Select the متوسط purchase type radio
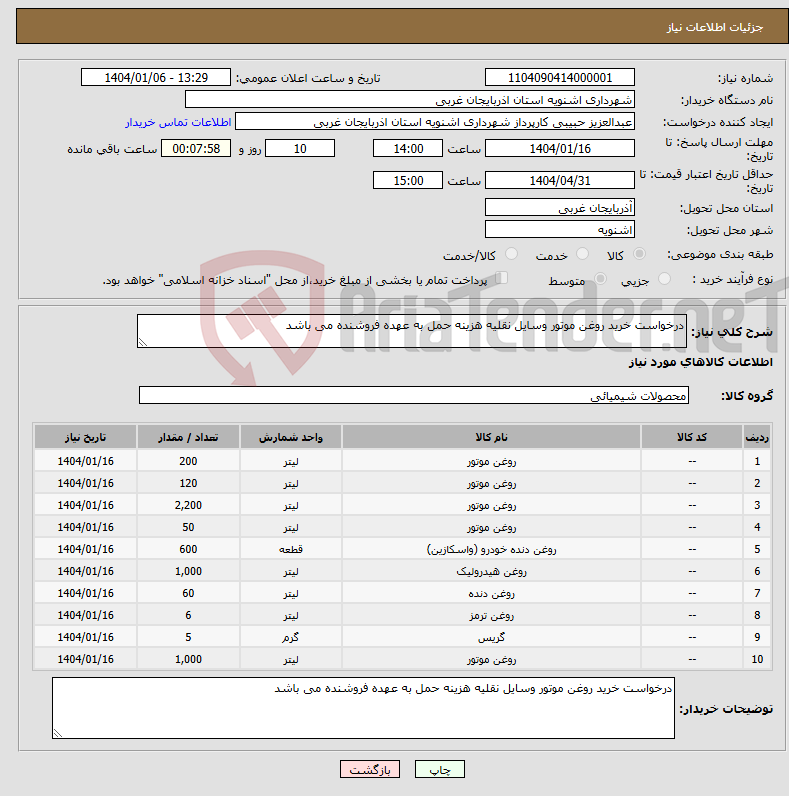The width and height of the screenshot is (789, 796). pos(600,279)
